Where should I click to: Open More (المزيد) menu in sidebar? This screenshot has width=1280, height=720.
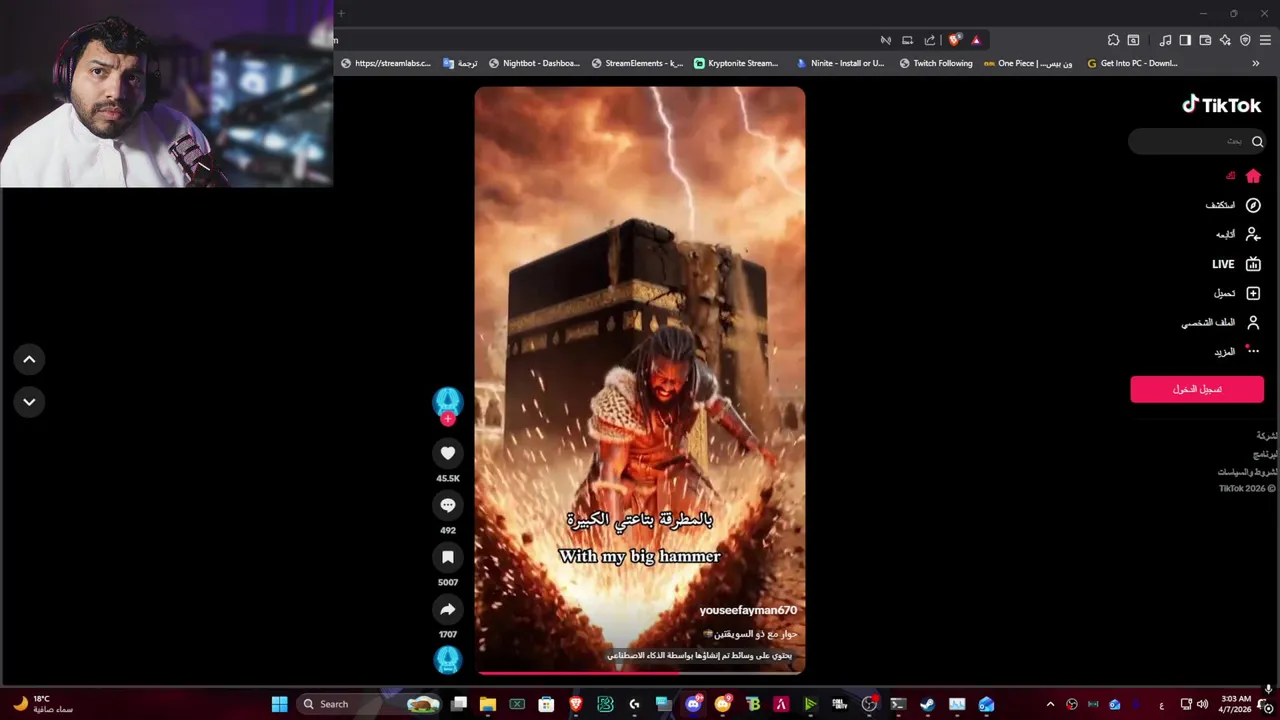pyautogui.click(x=1238, y=352)
